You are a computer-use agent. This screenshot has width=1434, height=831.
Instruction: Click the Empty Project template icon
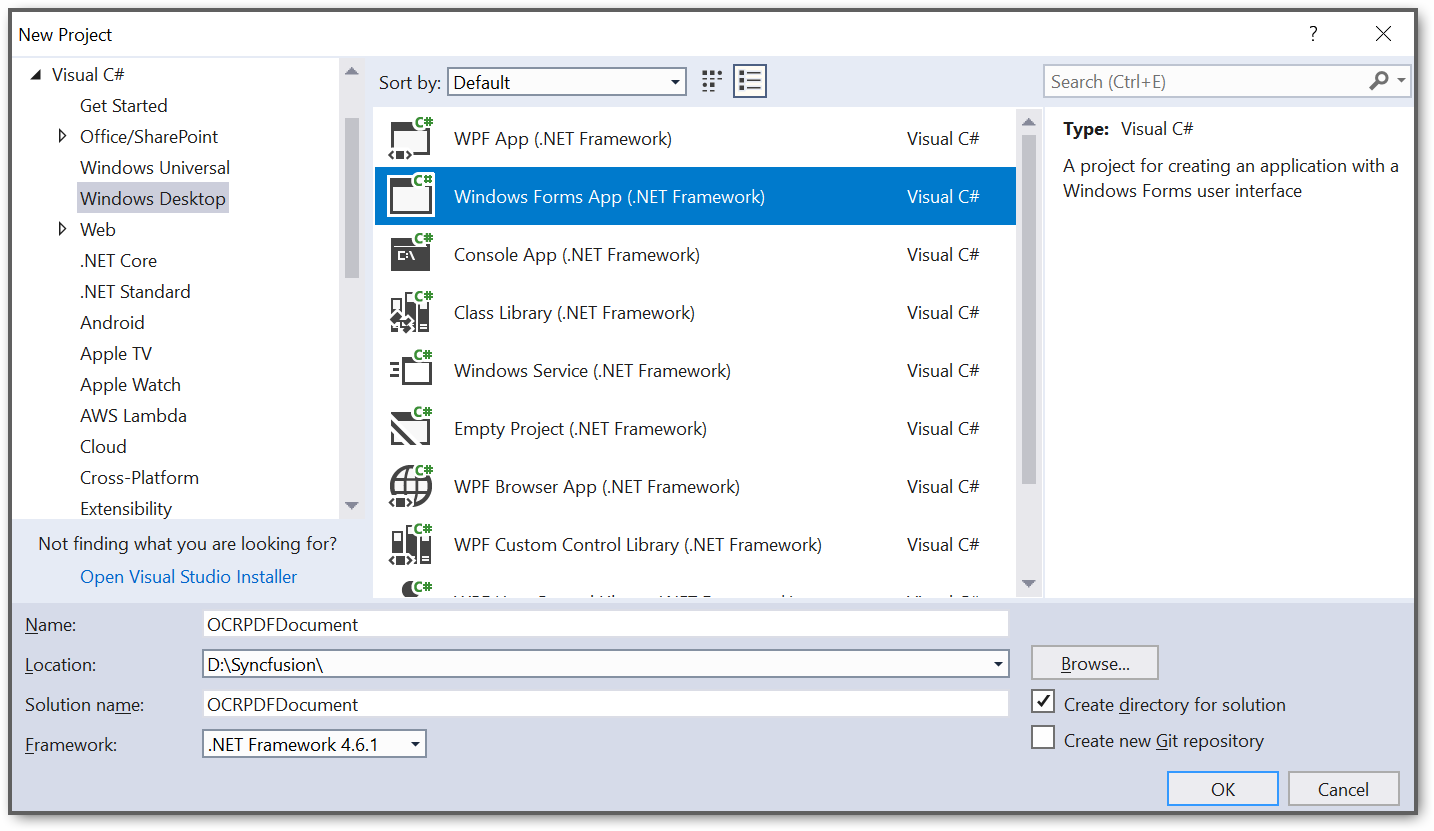tap(410, 428)
